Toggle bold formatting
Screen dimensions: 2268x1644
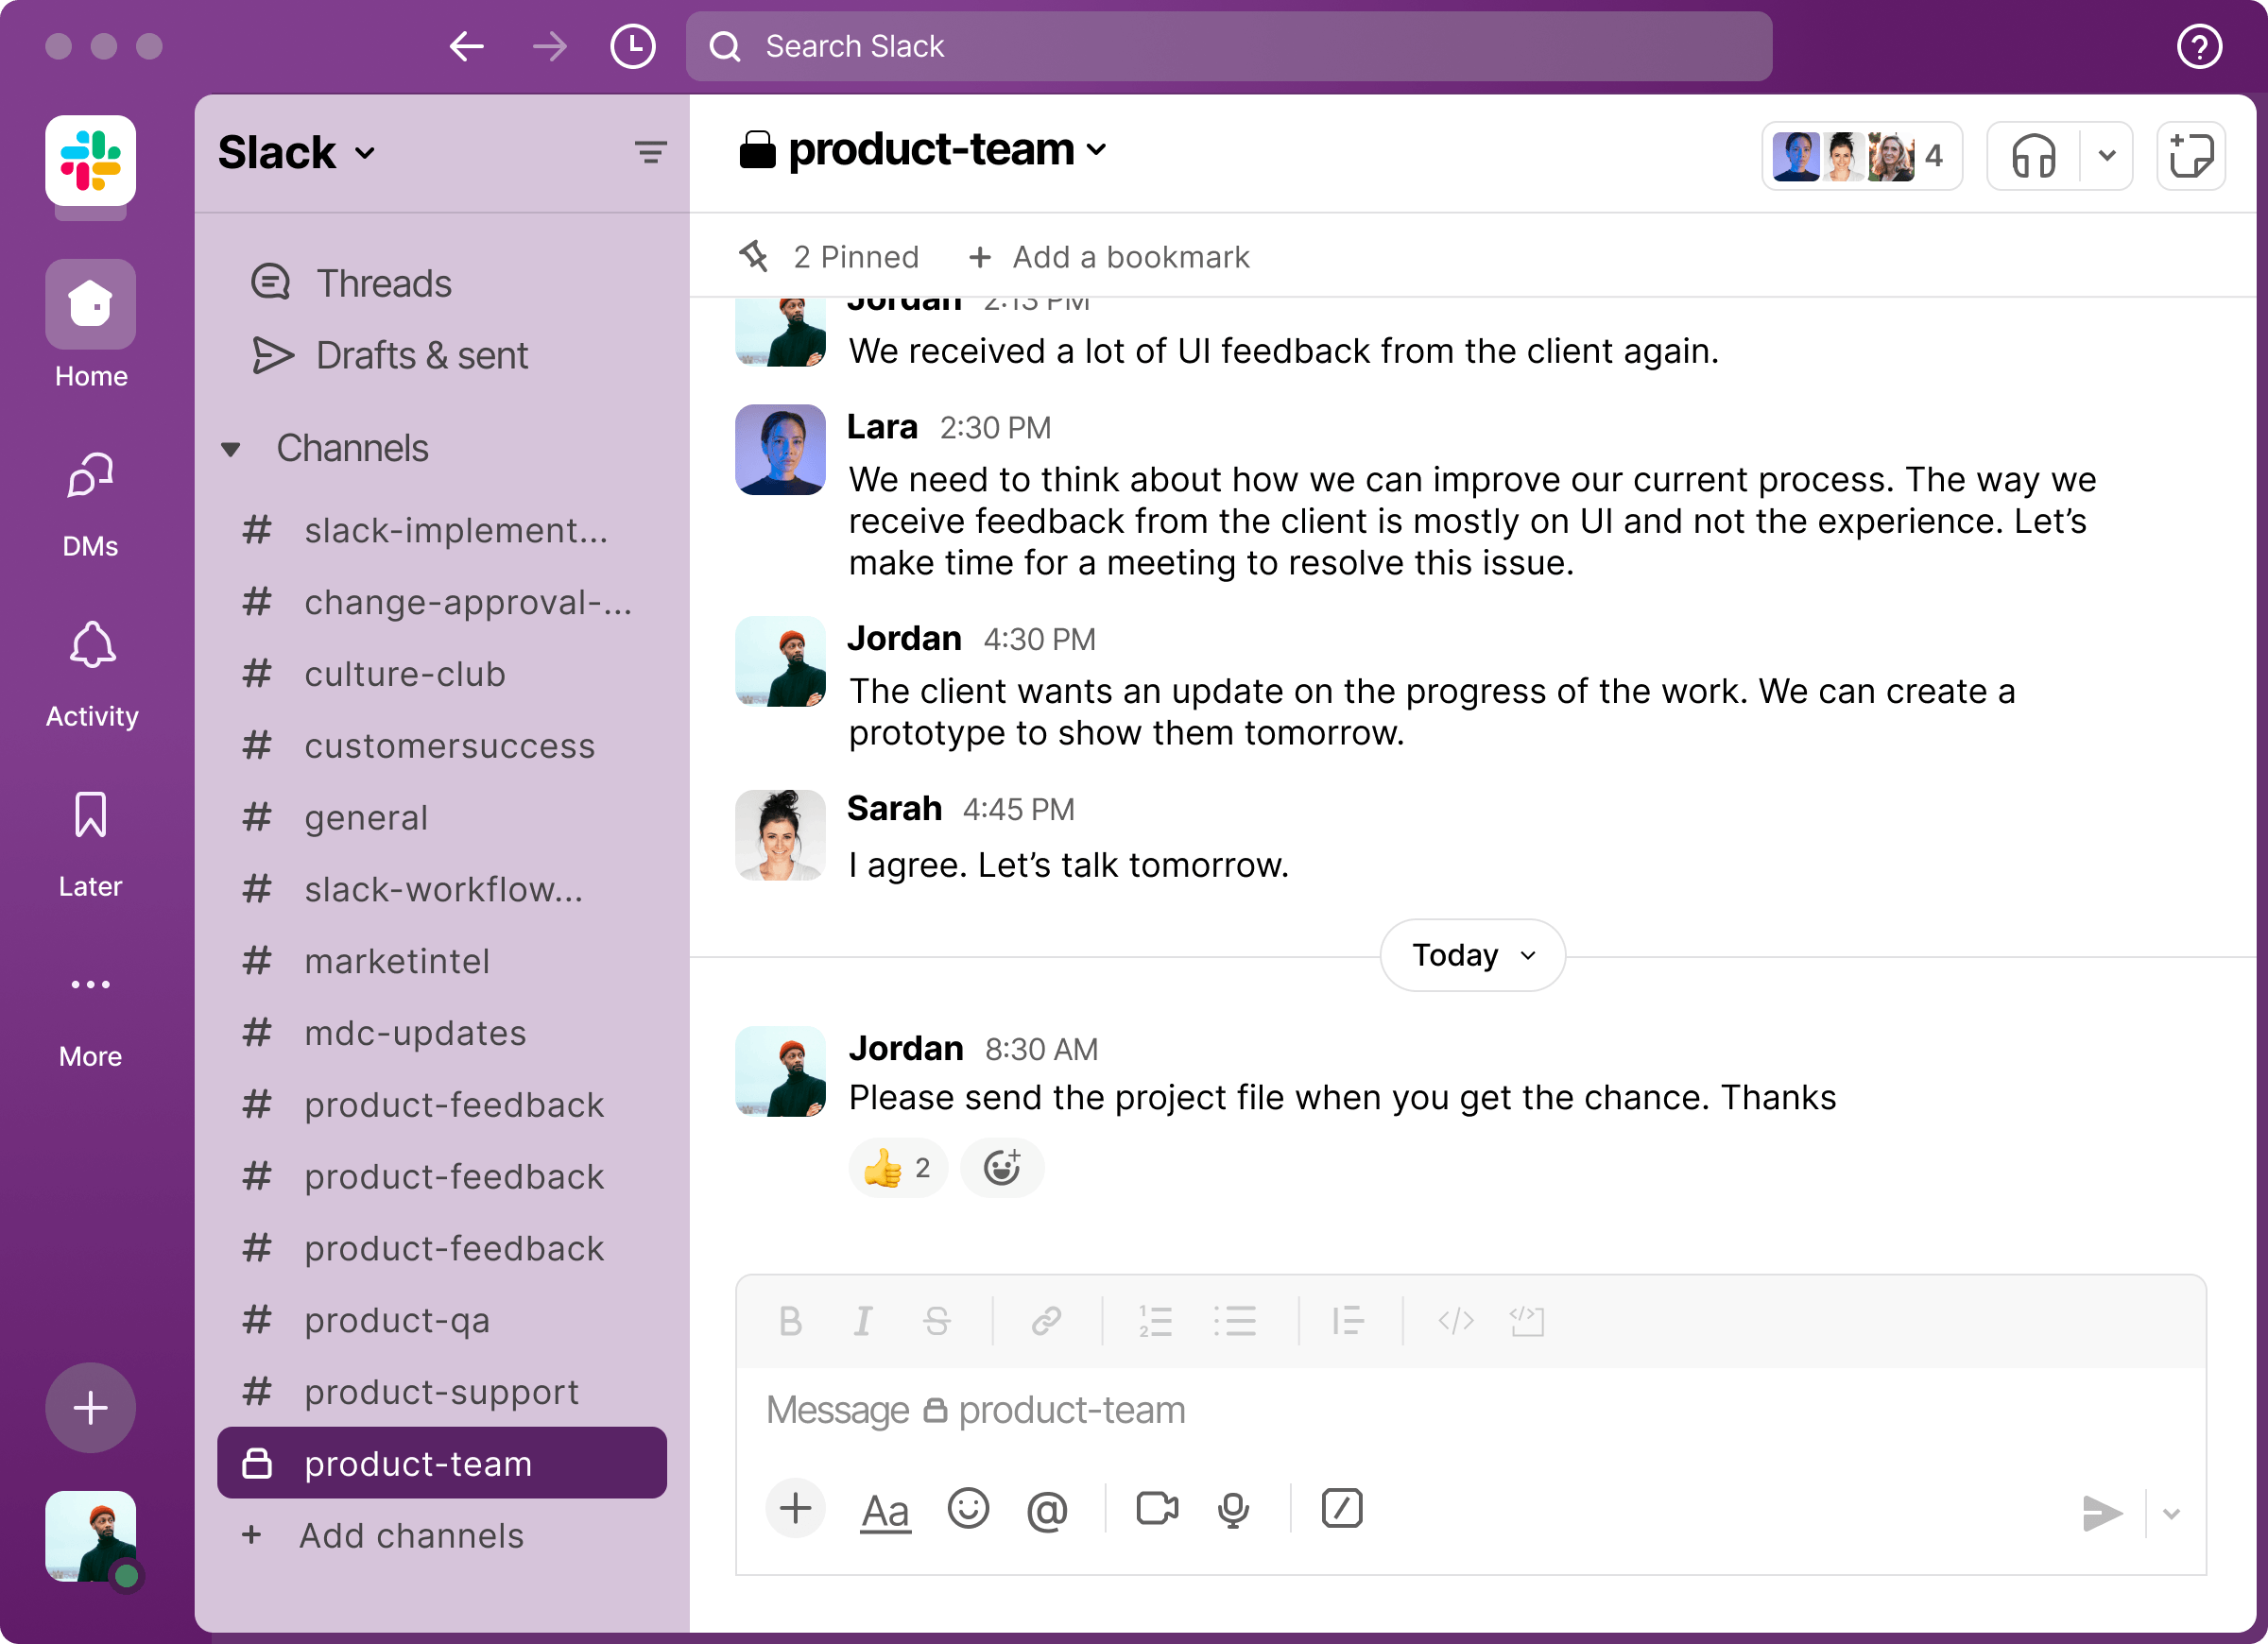coord(790,1321)
